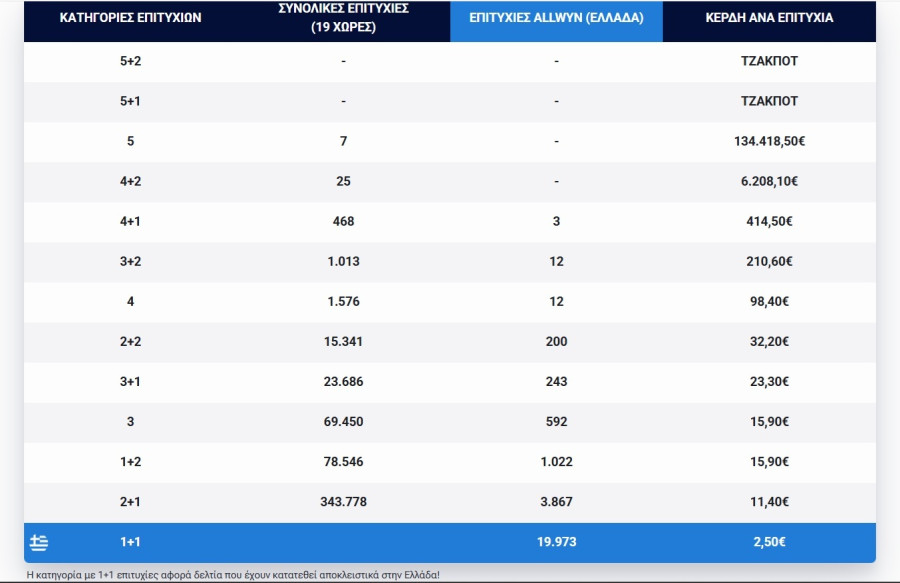Click the Greek flag icon in the 1+1 row
Image resolution: width=900 pixels, height=583 pixels.
(39, 543)
